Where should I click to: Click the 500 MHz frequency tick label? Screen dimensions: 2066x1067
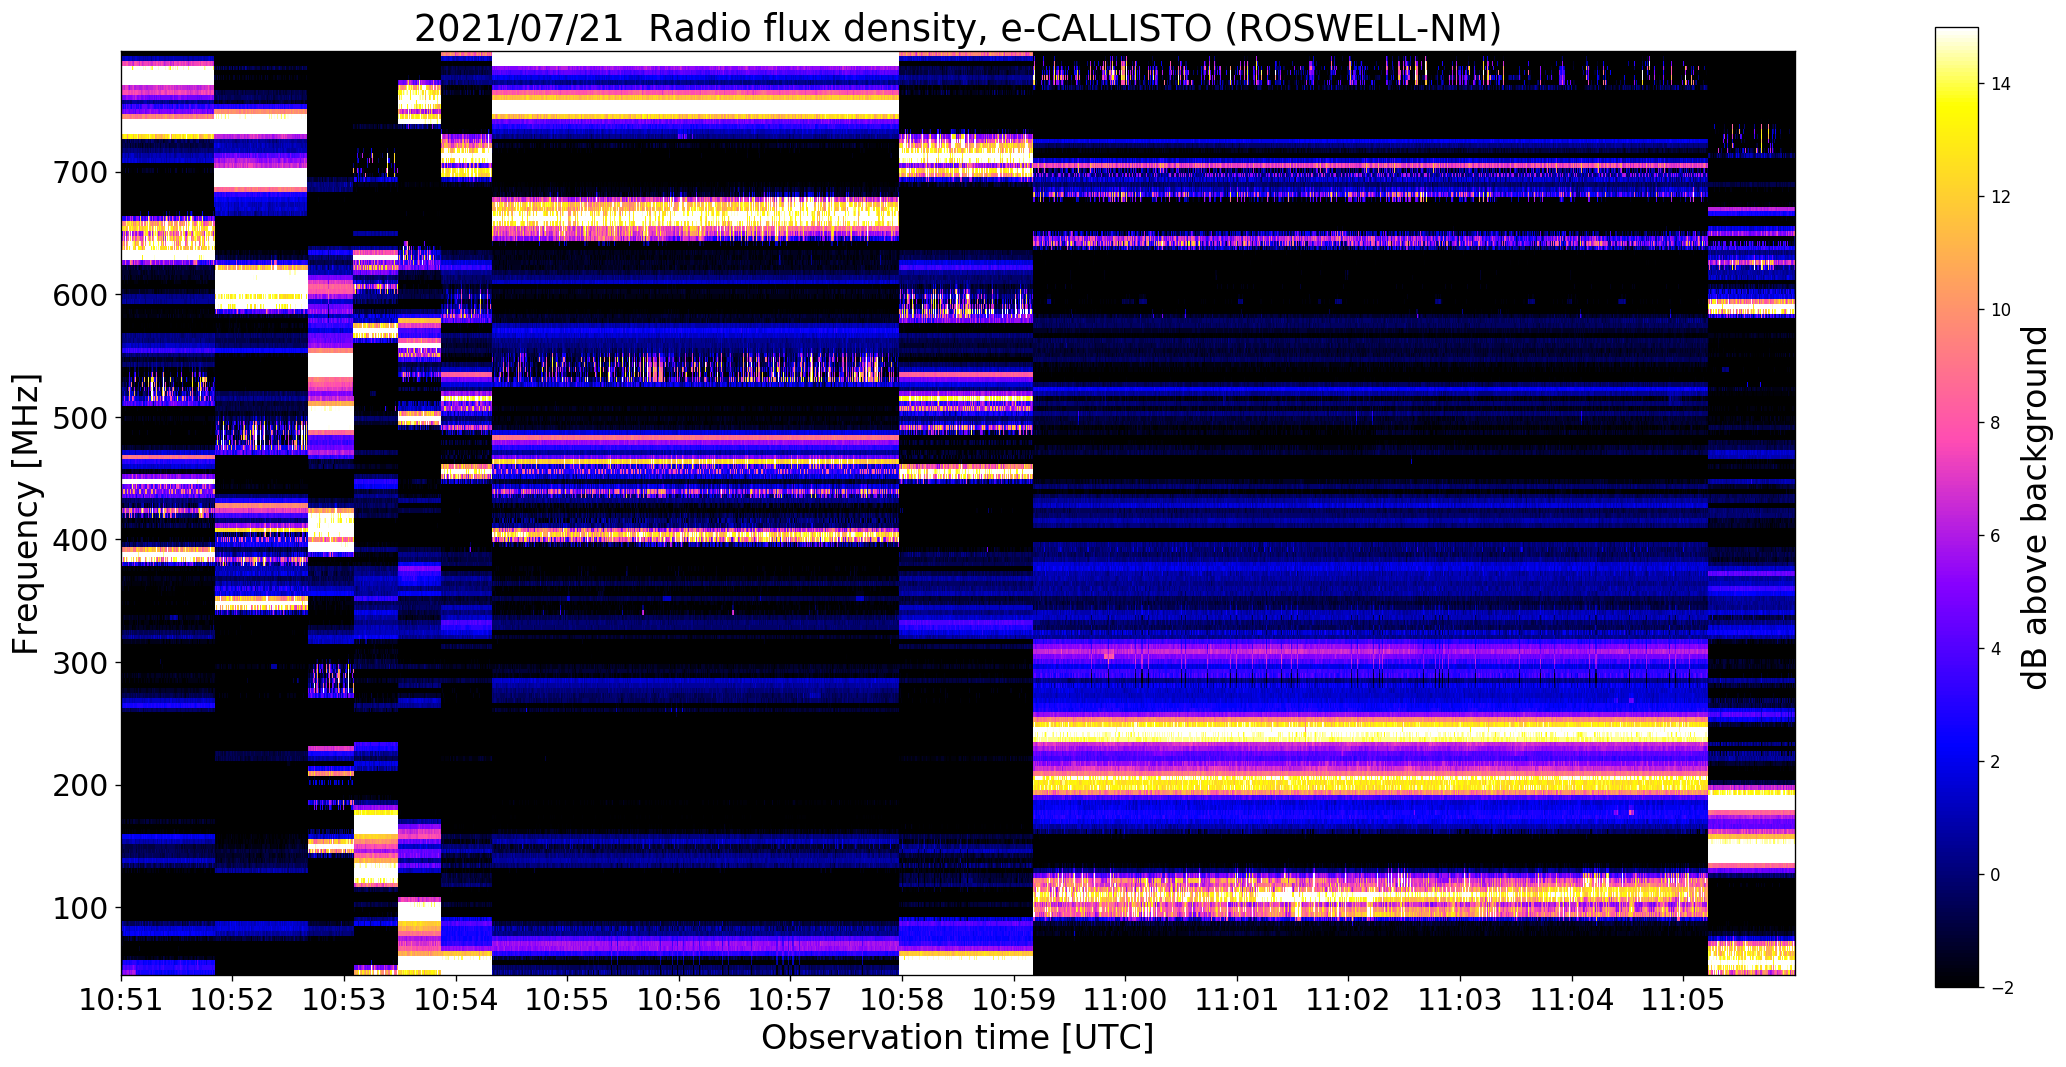[79, 418]
